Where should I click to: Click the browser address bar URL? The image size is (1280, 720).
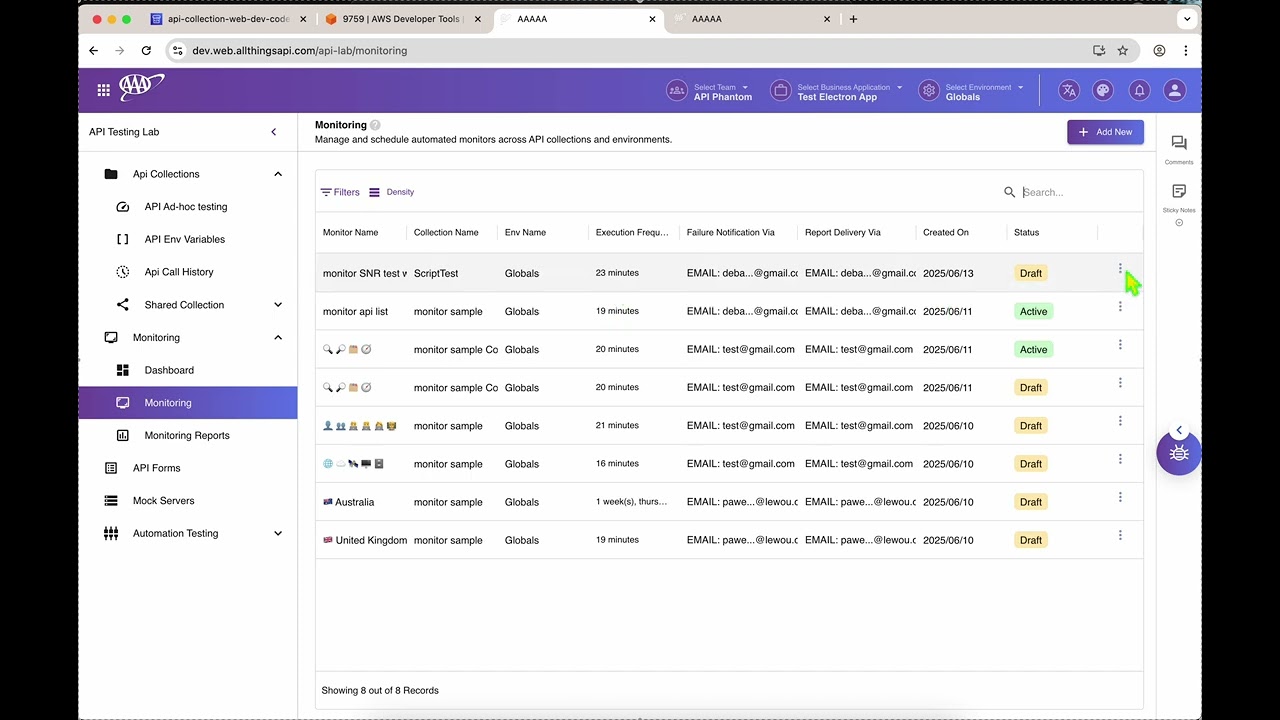coord(299,50)
